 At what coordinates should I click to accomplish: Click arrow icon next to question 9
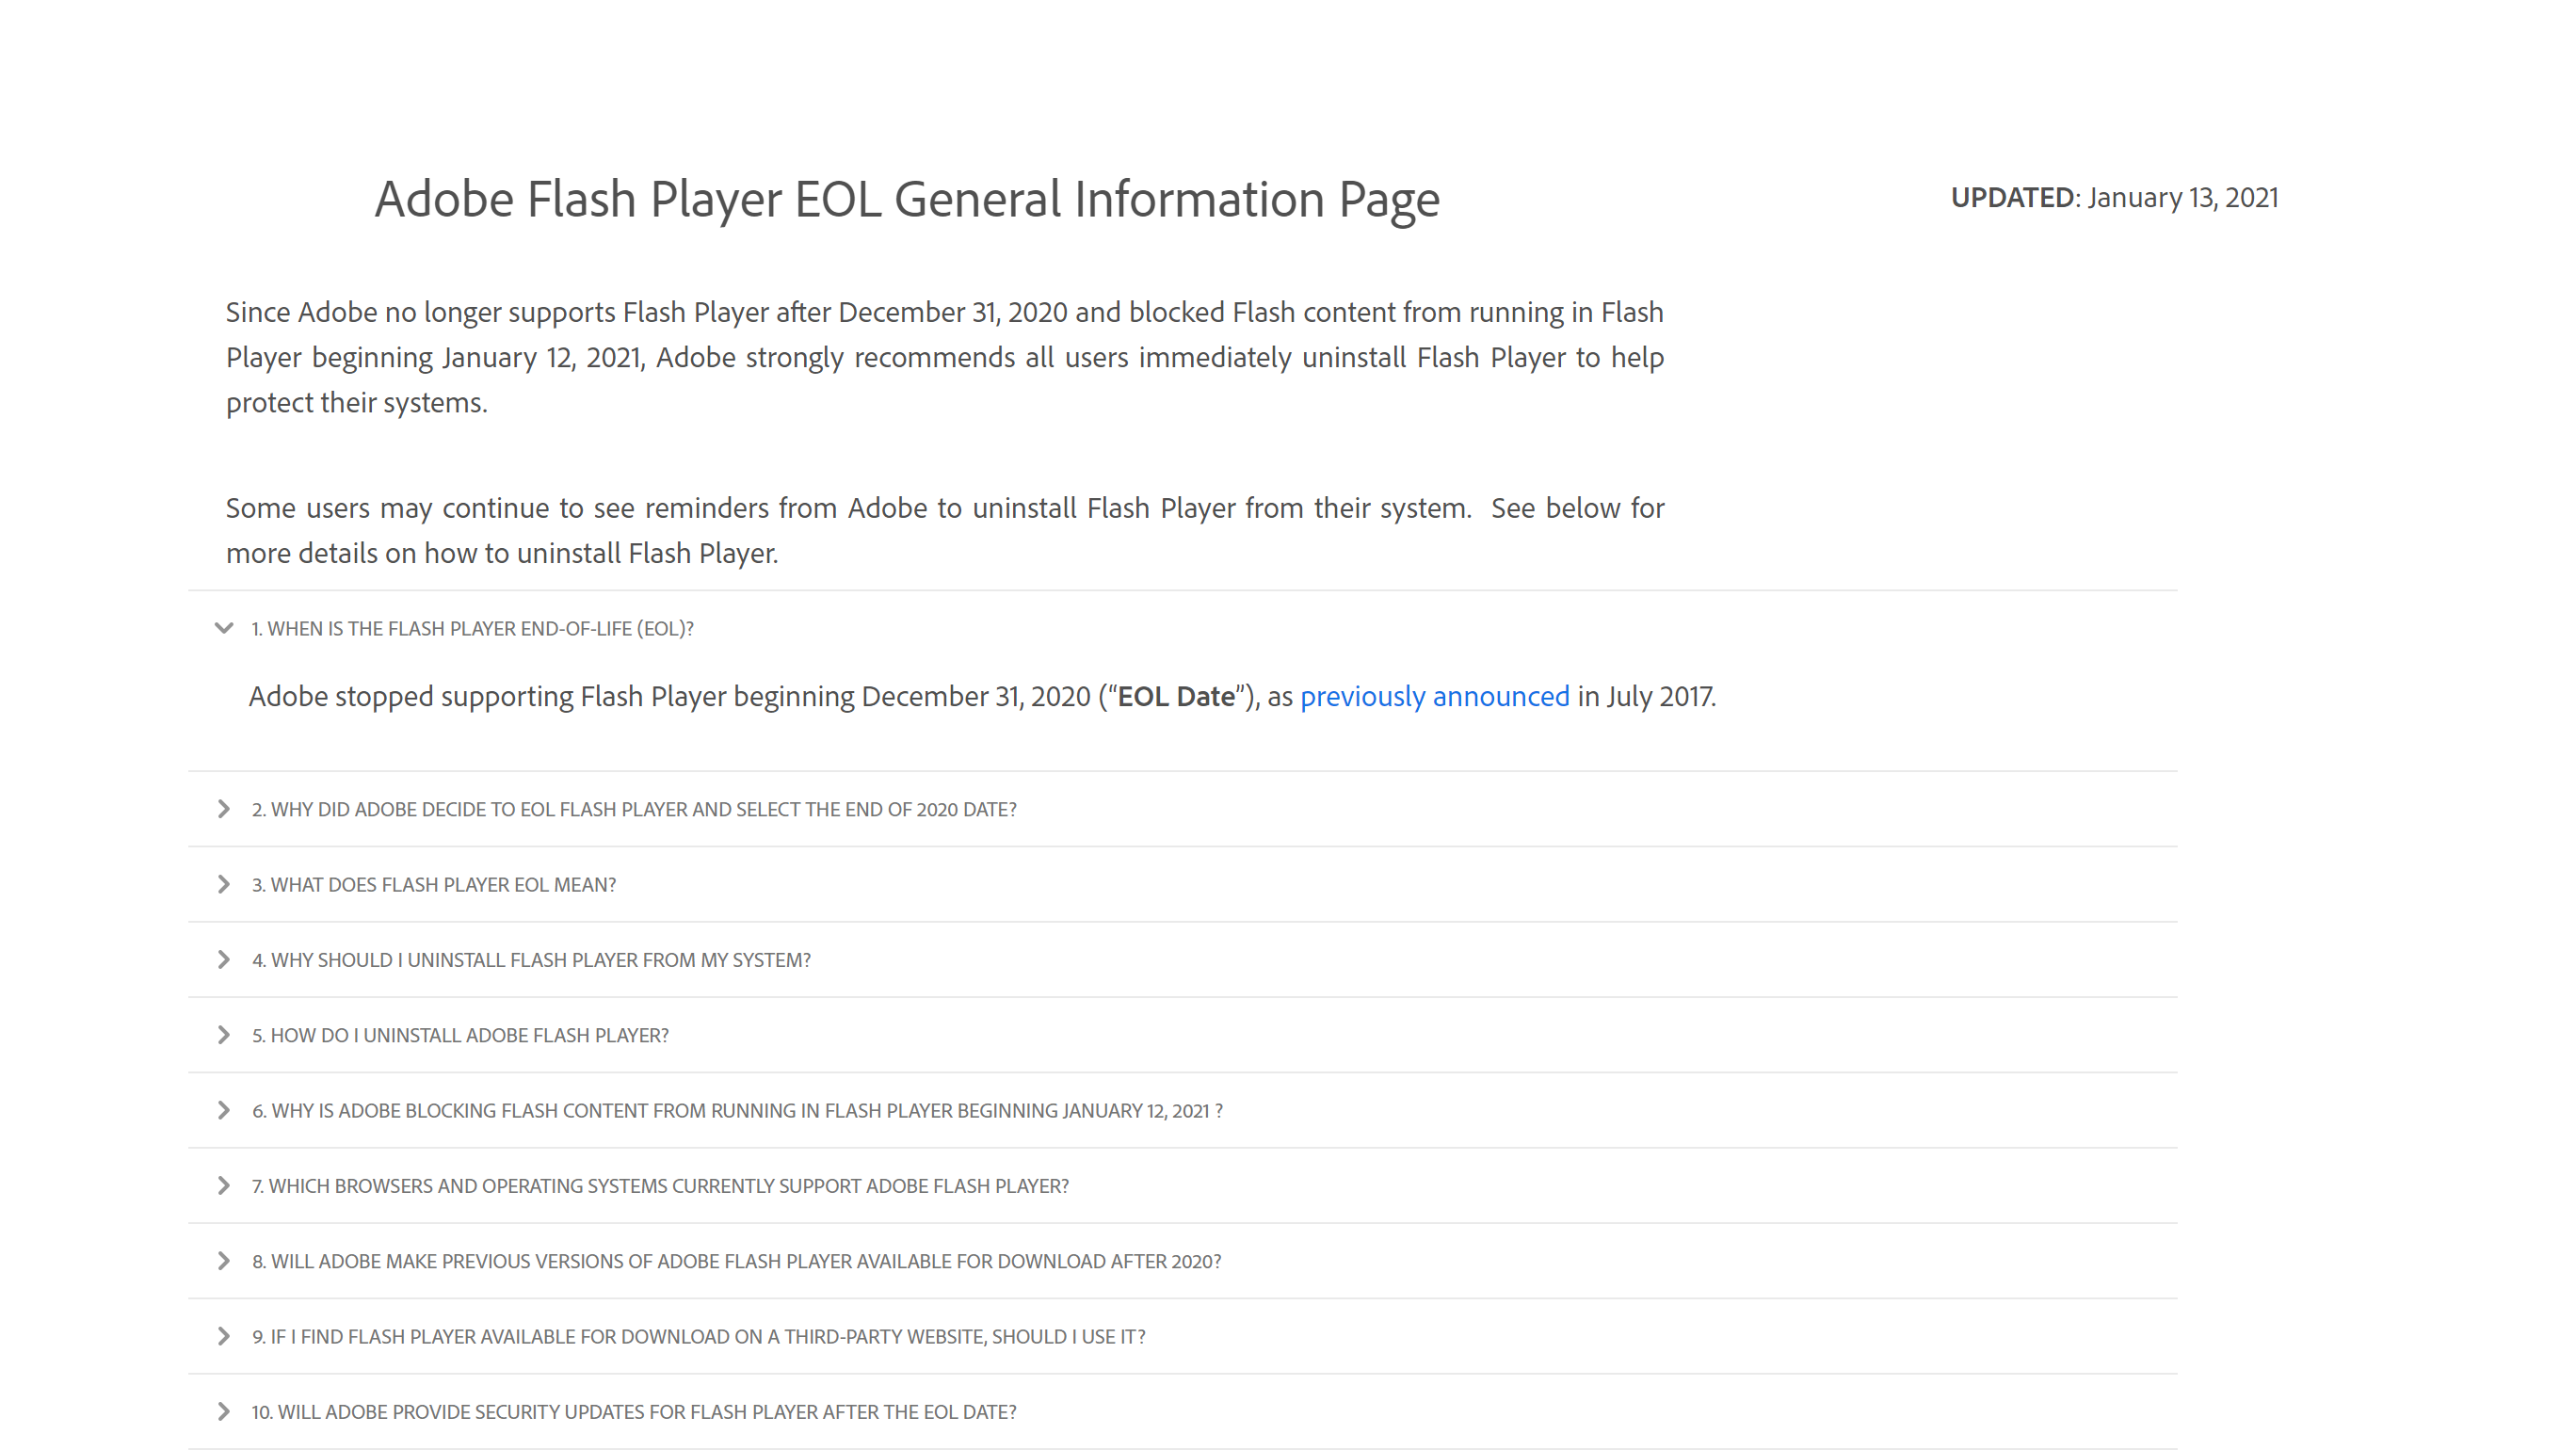click(224, 1336)
